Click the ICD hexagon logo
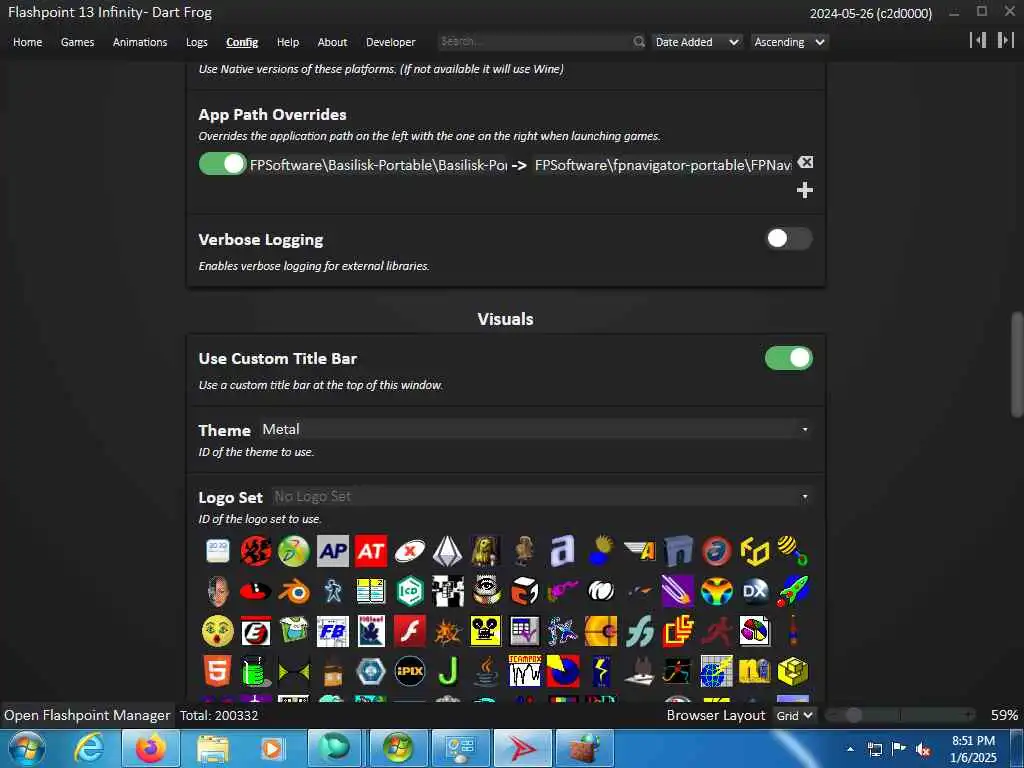The image size is (1024, 768). click(x=409, y=592)
